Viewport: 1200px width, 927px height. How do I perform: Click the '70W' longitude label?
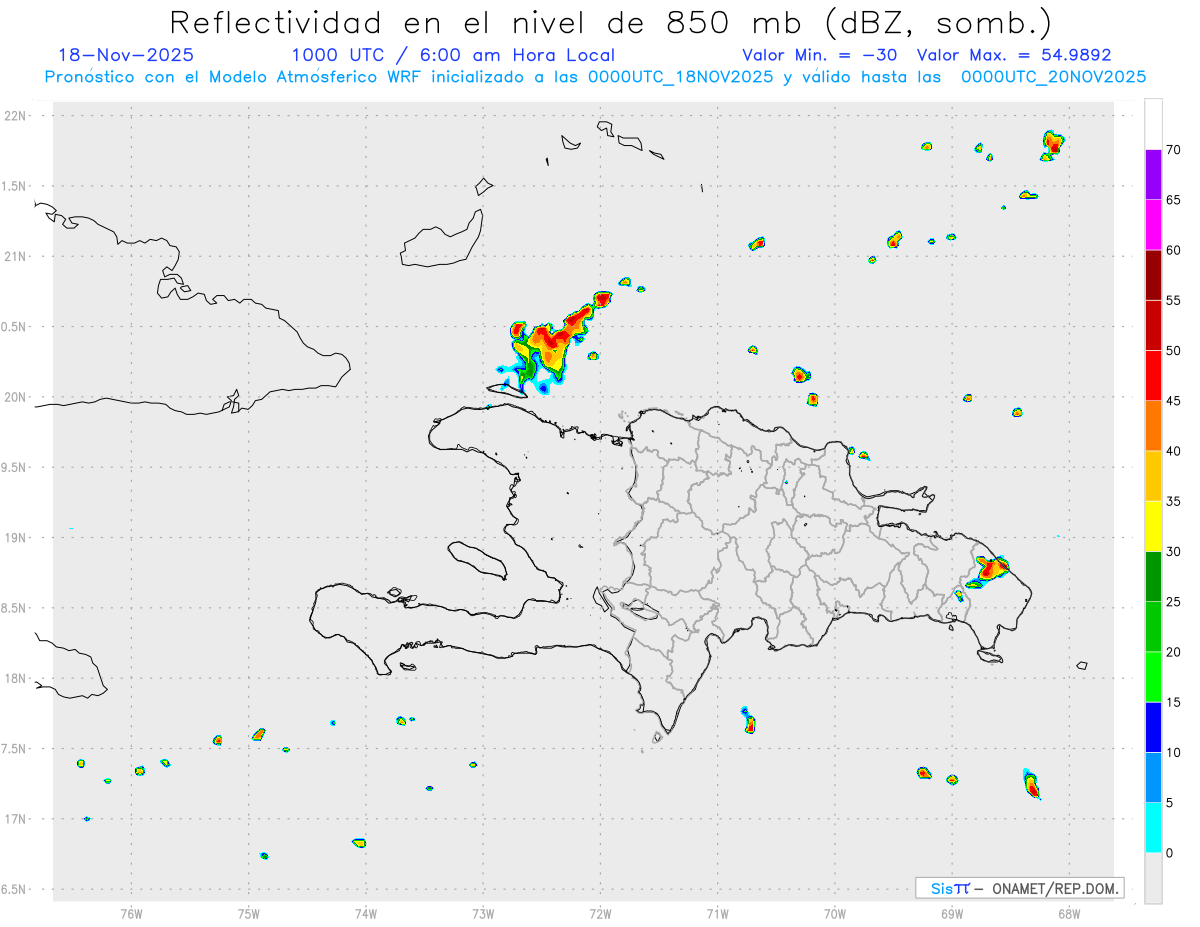point(835,914)
